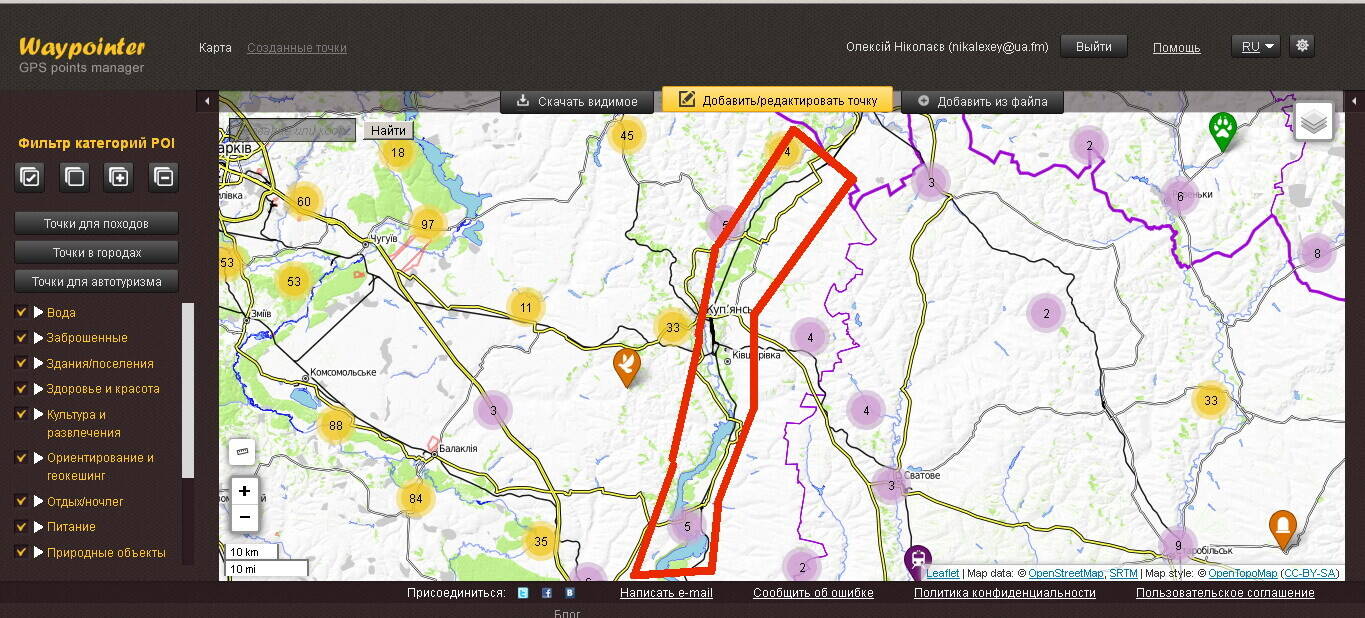Expand the Здания/поселения category tree
1365x618 pixels.
point(39,363)
